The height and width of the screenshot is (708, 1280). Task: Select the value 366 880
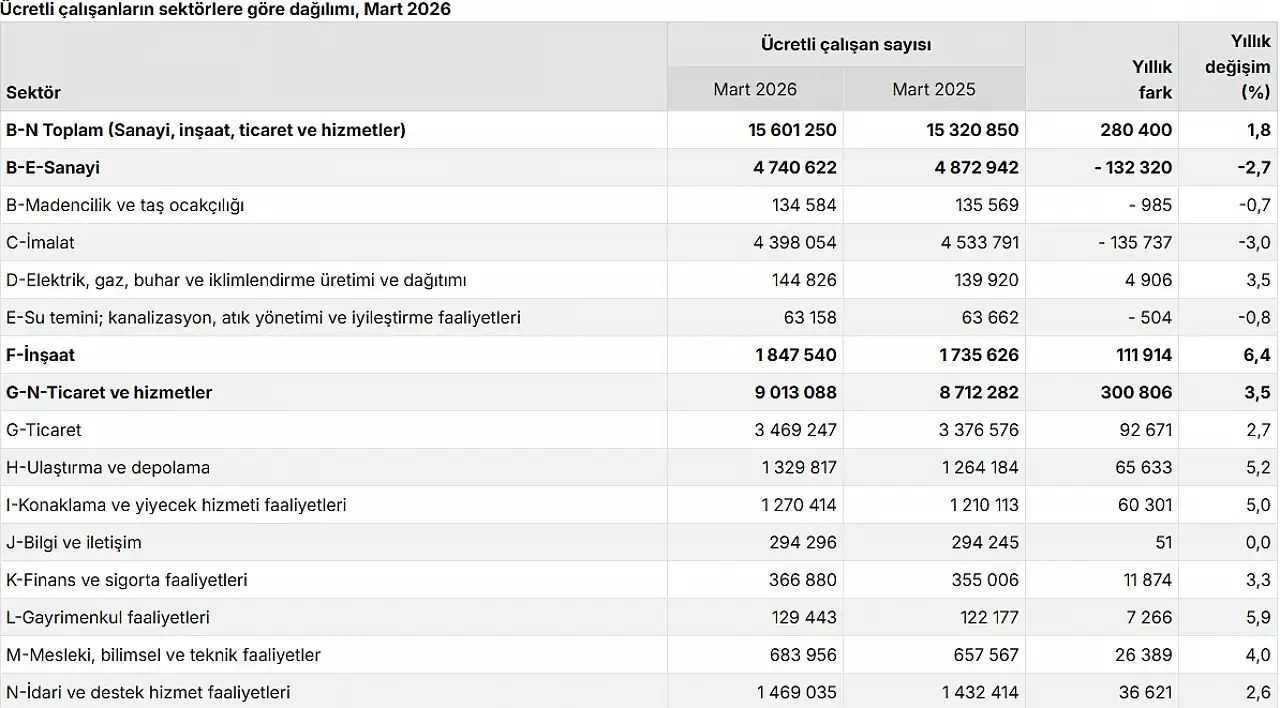(x=805, y=580)
